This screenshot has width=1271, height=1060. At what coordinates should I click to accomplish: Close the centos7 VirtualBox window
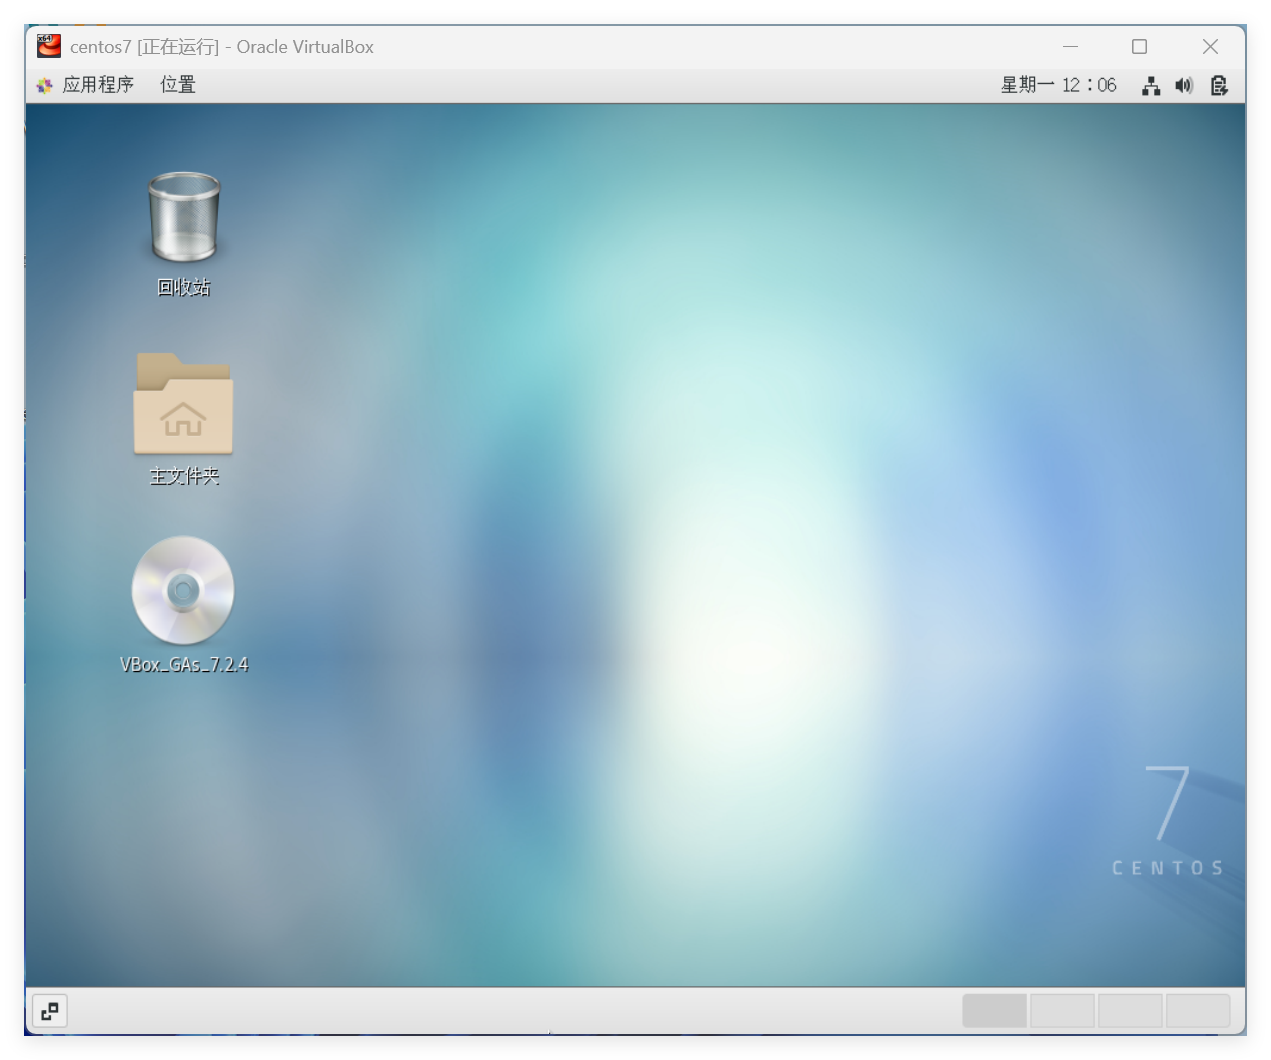[x=1210, y=46]
